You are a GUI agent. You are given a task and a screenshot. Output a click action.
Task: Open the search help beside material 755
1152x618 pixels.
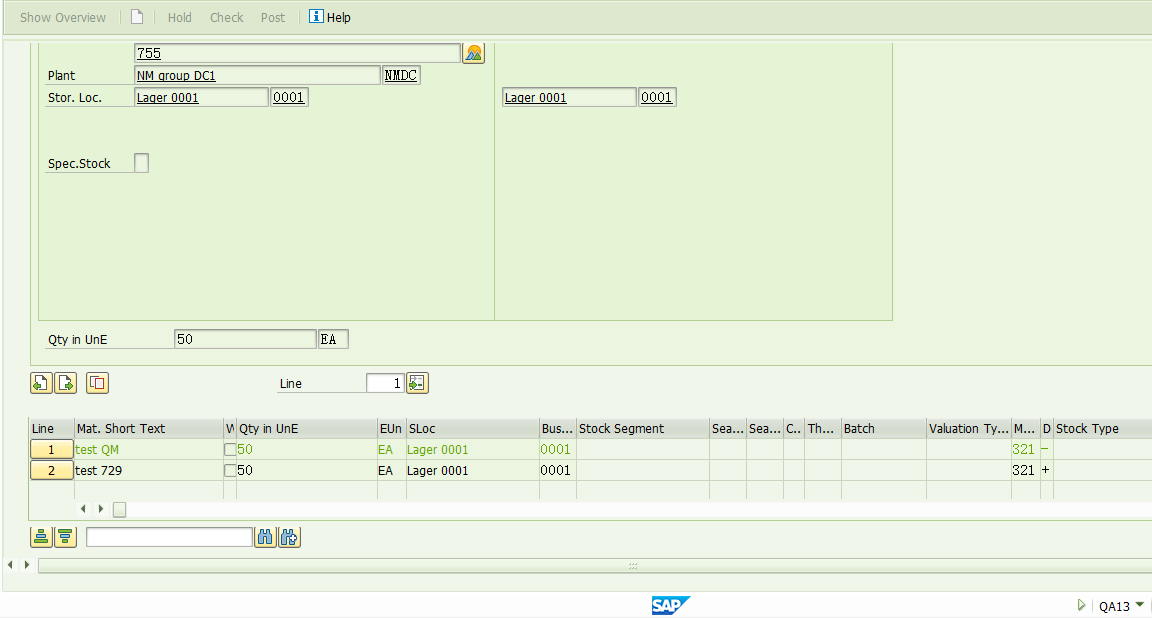(x=473, y=52)
